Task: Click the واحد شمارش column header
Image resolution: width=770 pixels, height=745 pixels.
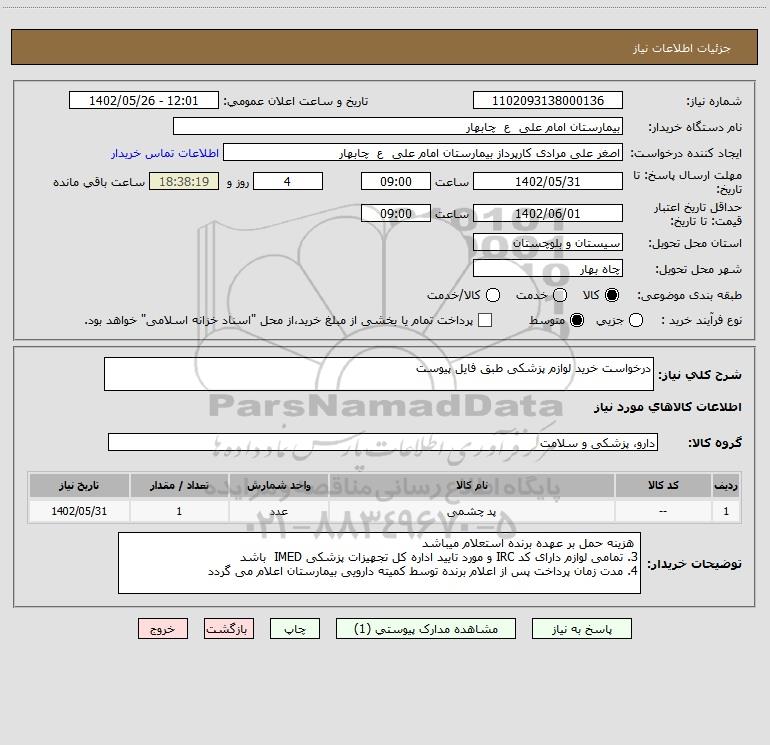Action: pos(278,486)
